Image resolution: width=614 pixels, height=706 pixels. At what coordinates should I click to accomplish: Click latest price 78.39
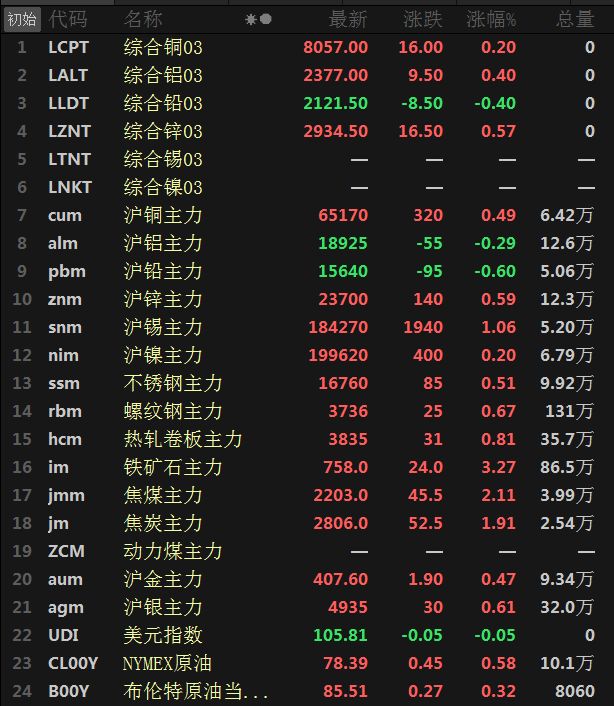coord(346,663)
